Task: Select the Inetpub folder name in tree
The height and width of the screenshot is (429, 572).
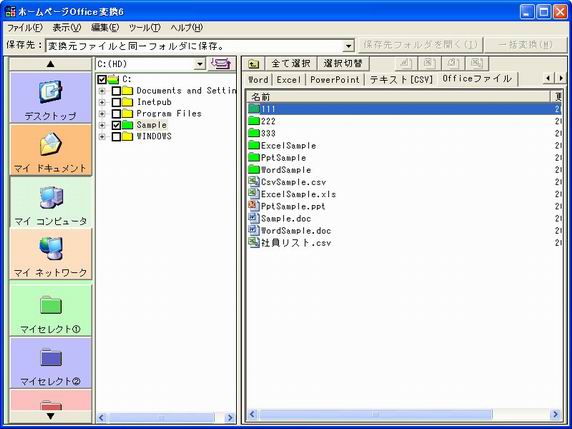Action: [x=154, y=102]
